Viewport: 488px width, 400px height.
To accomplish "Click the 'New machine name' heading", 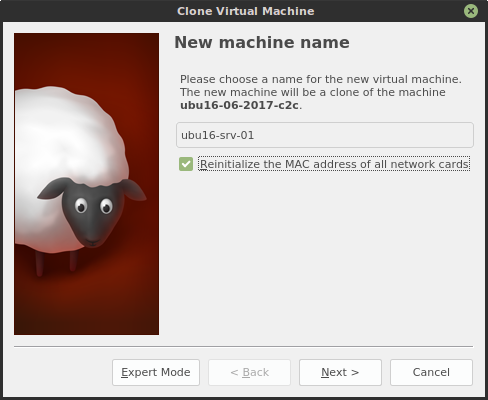I will pos(262,42).
